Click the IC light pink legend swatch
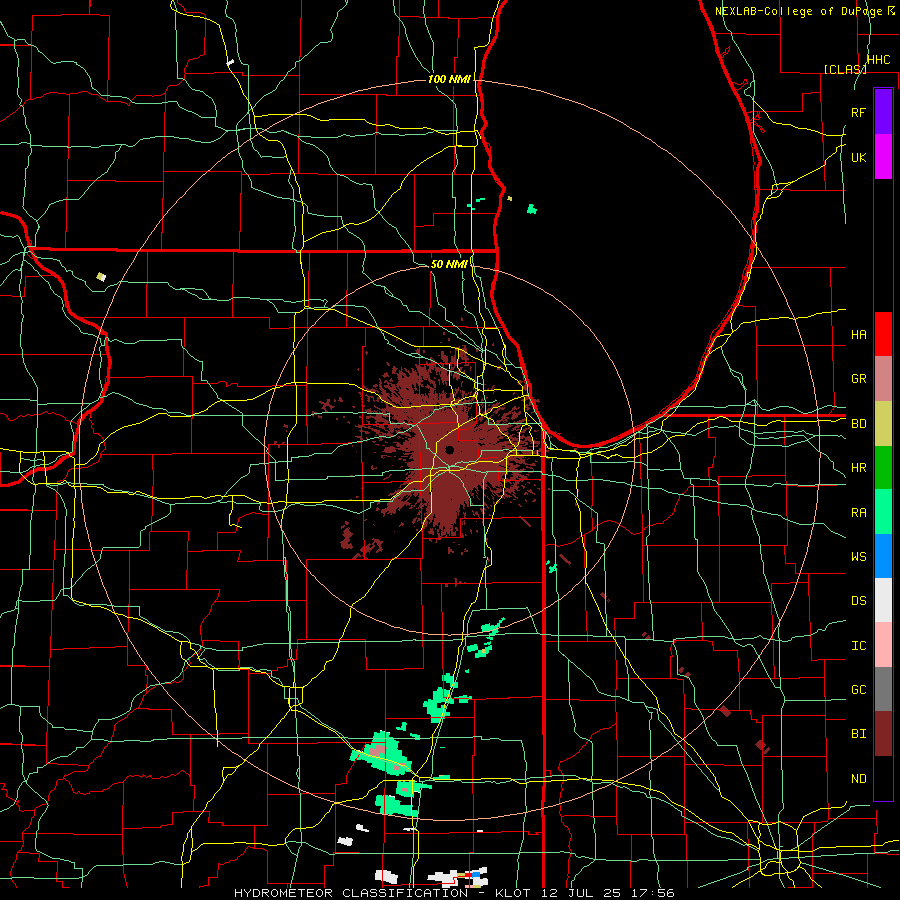Screen dimensions: 900x900 click(x=883, y=645)
